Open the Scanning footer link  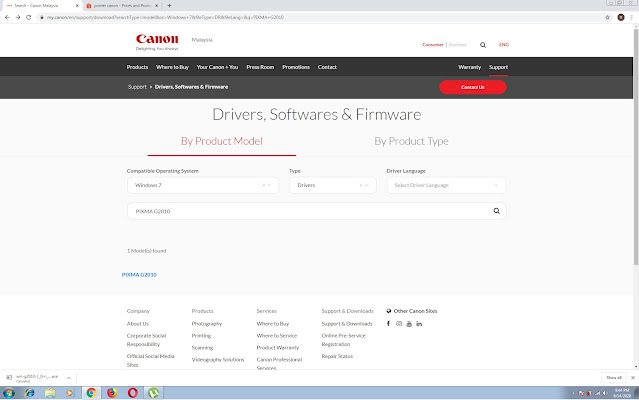(202, 347)
